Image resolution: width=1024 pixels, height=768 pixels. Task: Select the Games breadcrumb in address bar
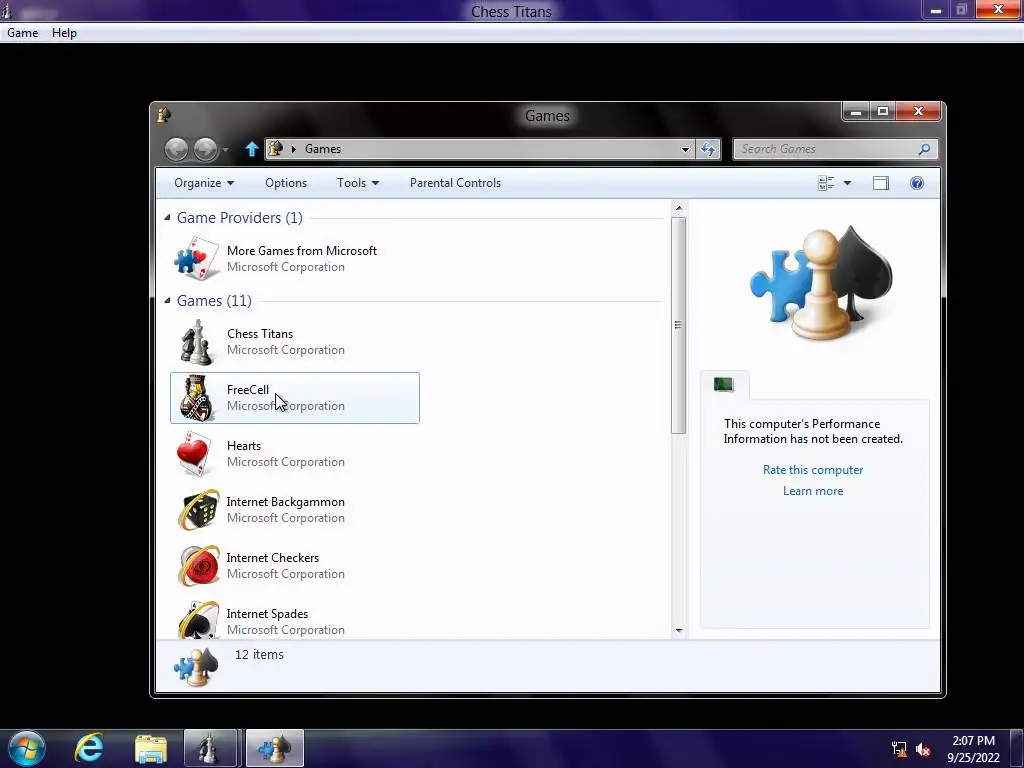point(323,149)
